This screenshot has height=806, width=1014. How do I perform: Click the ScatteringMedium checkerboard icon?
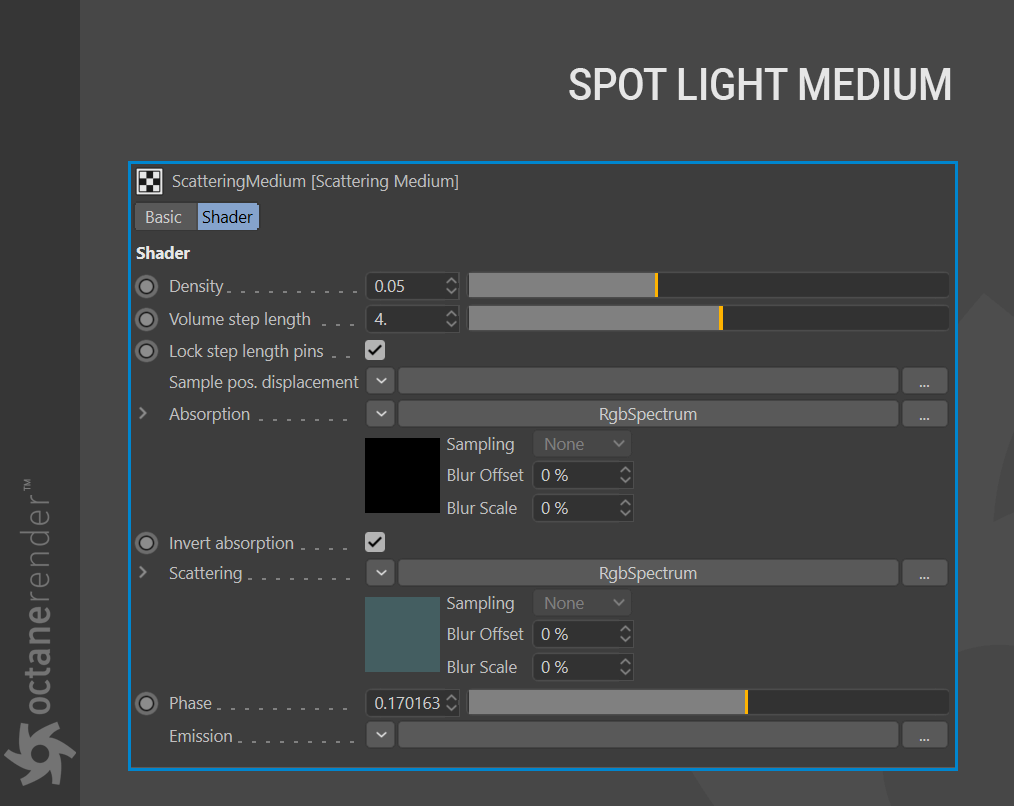tap(149, 181)
